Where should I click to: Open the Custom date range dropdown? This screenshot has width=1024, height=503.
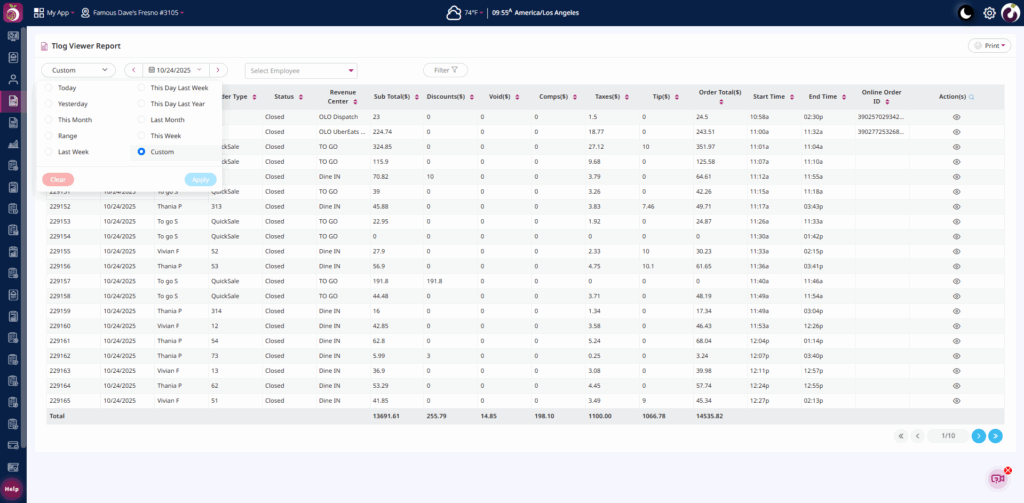pos(78,70)
